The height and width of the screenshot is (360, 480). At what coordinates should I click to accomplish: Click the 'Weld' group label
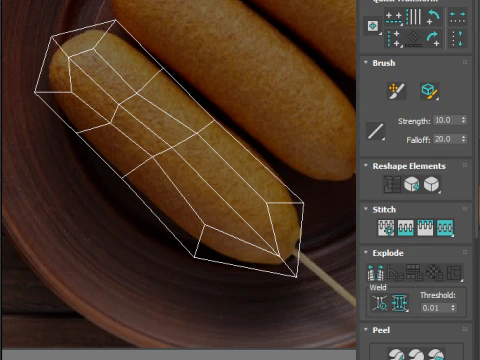click(378, 287)
